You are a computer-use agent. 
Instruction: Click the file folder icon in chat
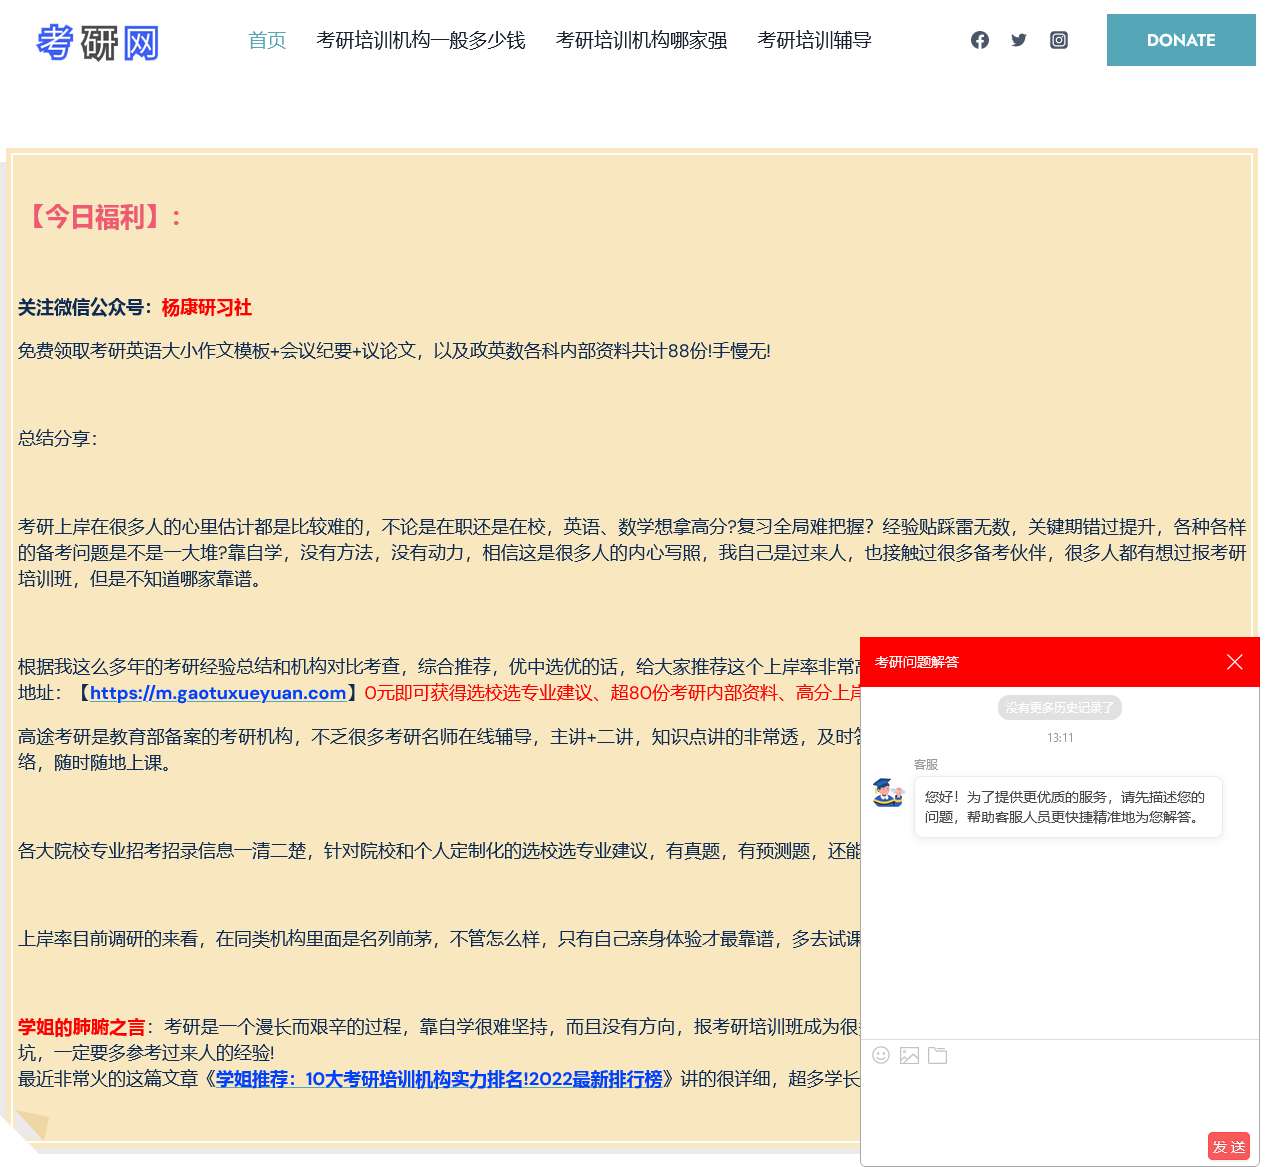click(937, 1055)
